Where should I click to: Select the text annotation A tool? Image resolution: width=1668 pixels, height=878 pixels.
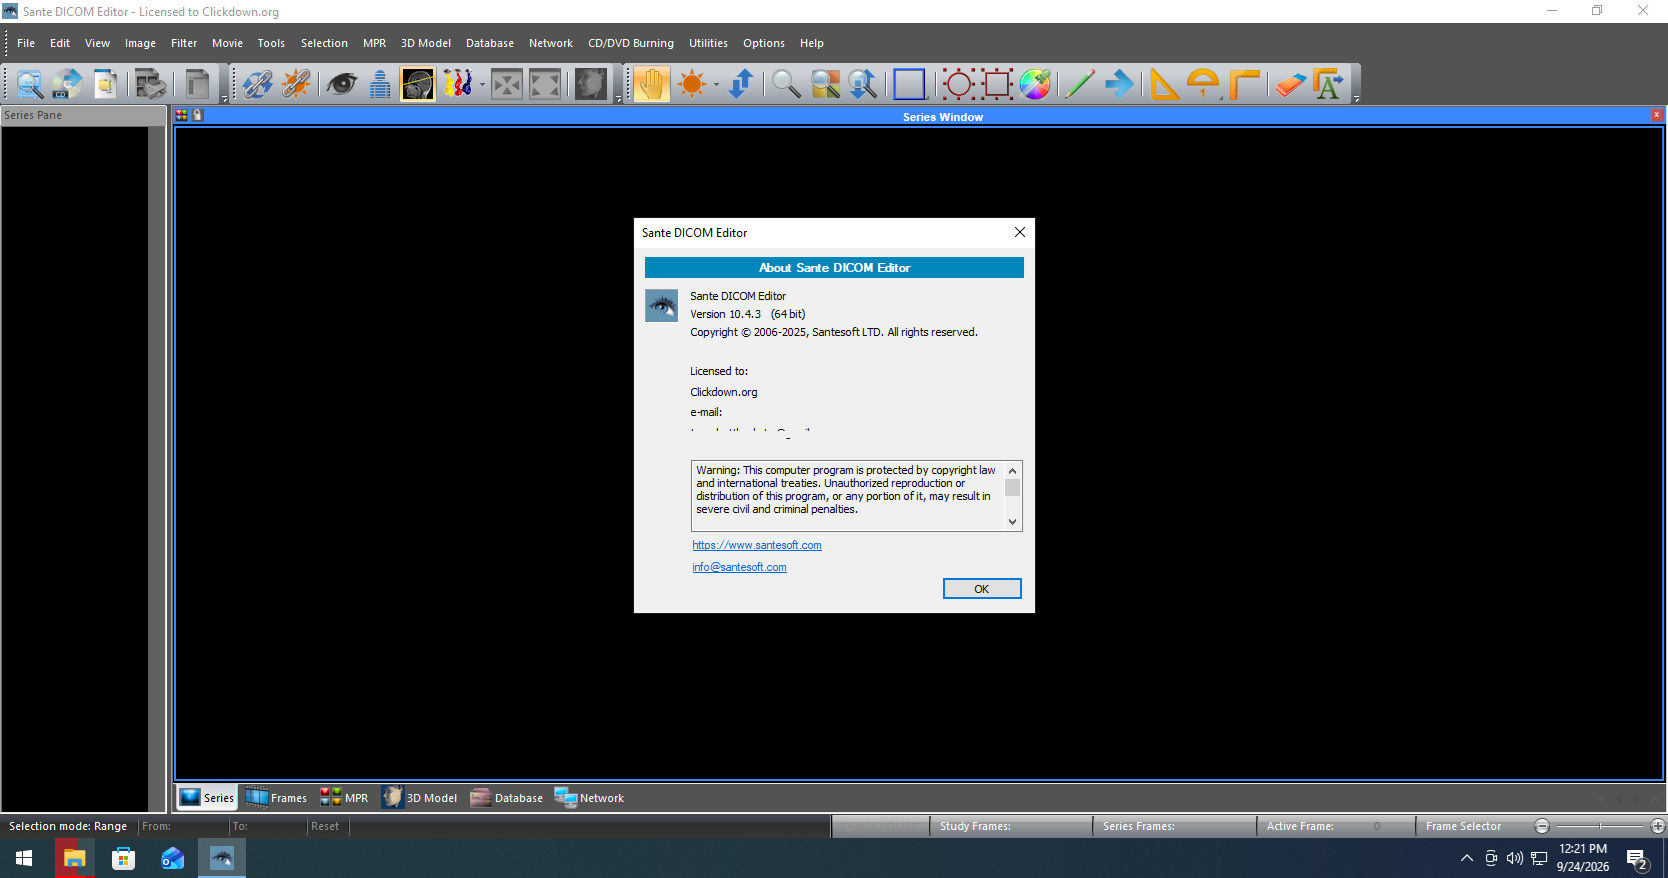tap(1328, 84)
